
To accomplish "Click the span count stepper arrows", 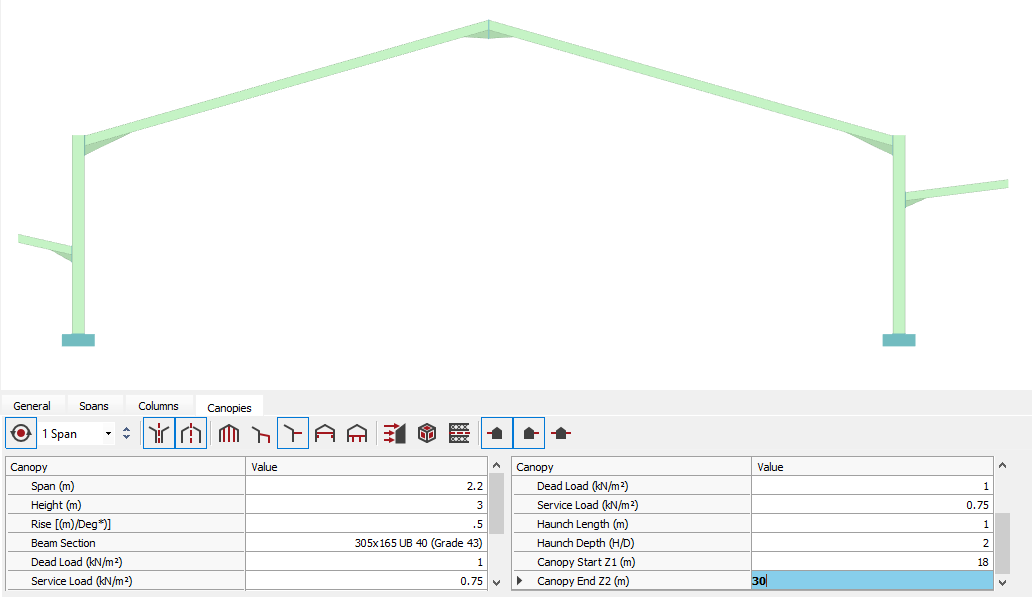I will 126,434.
